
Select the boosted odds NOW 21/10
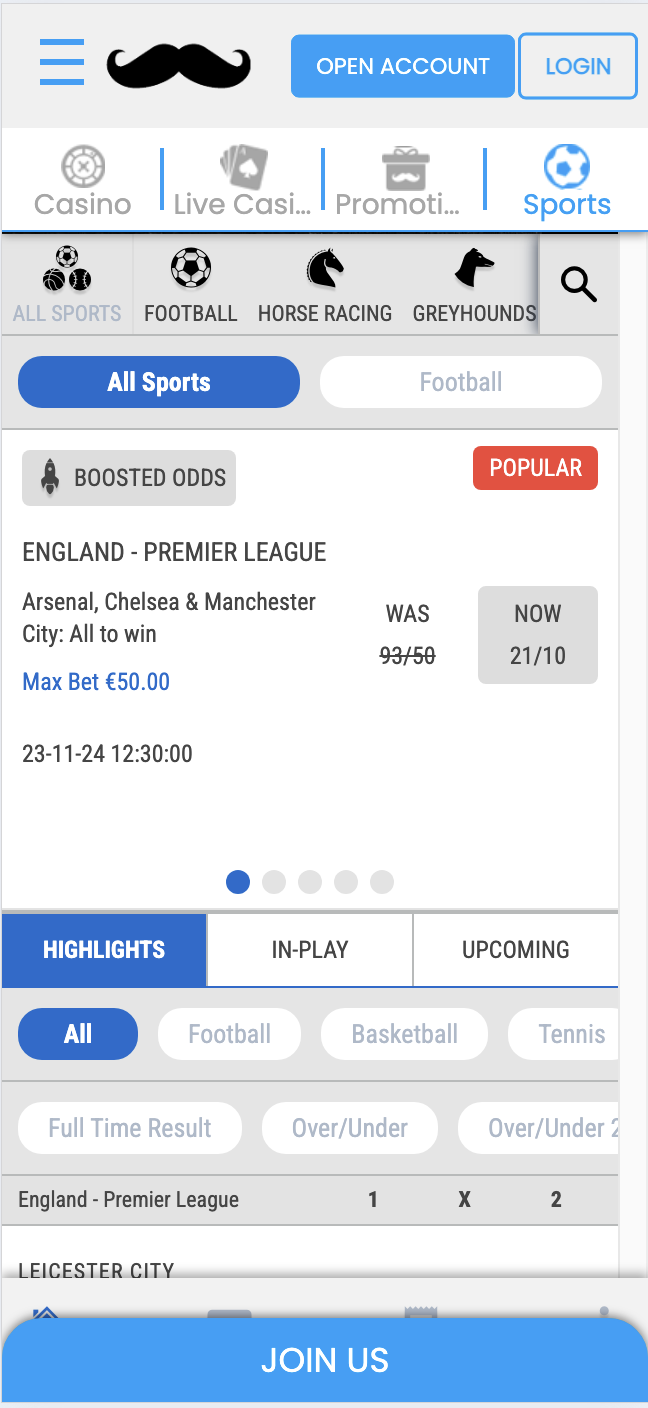538,635
